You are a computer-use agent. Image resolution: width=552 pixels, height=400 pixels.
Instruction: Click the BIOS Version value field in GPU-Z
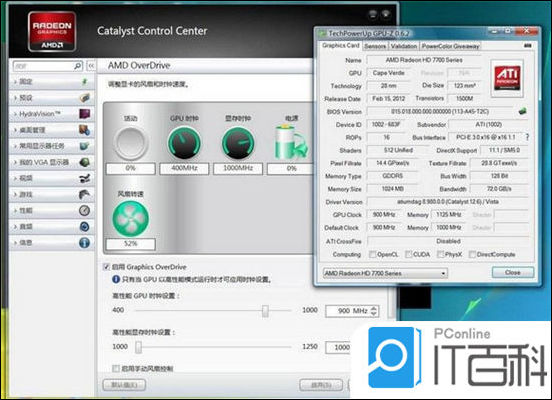tap(440, 111)
